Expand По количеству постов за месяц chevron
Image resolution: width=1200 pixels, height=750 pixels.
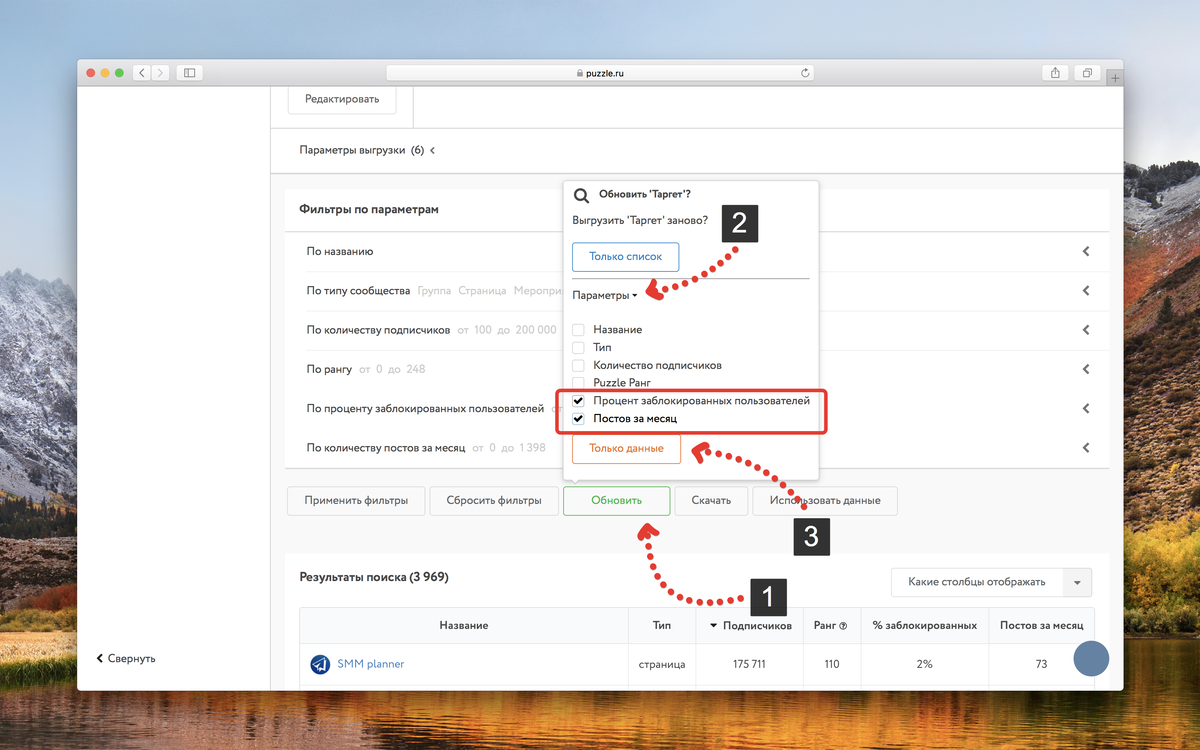pos(1086,447)
